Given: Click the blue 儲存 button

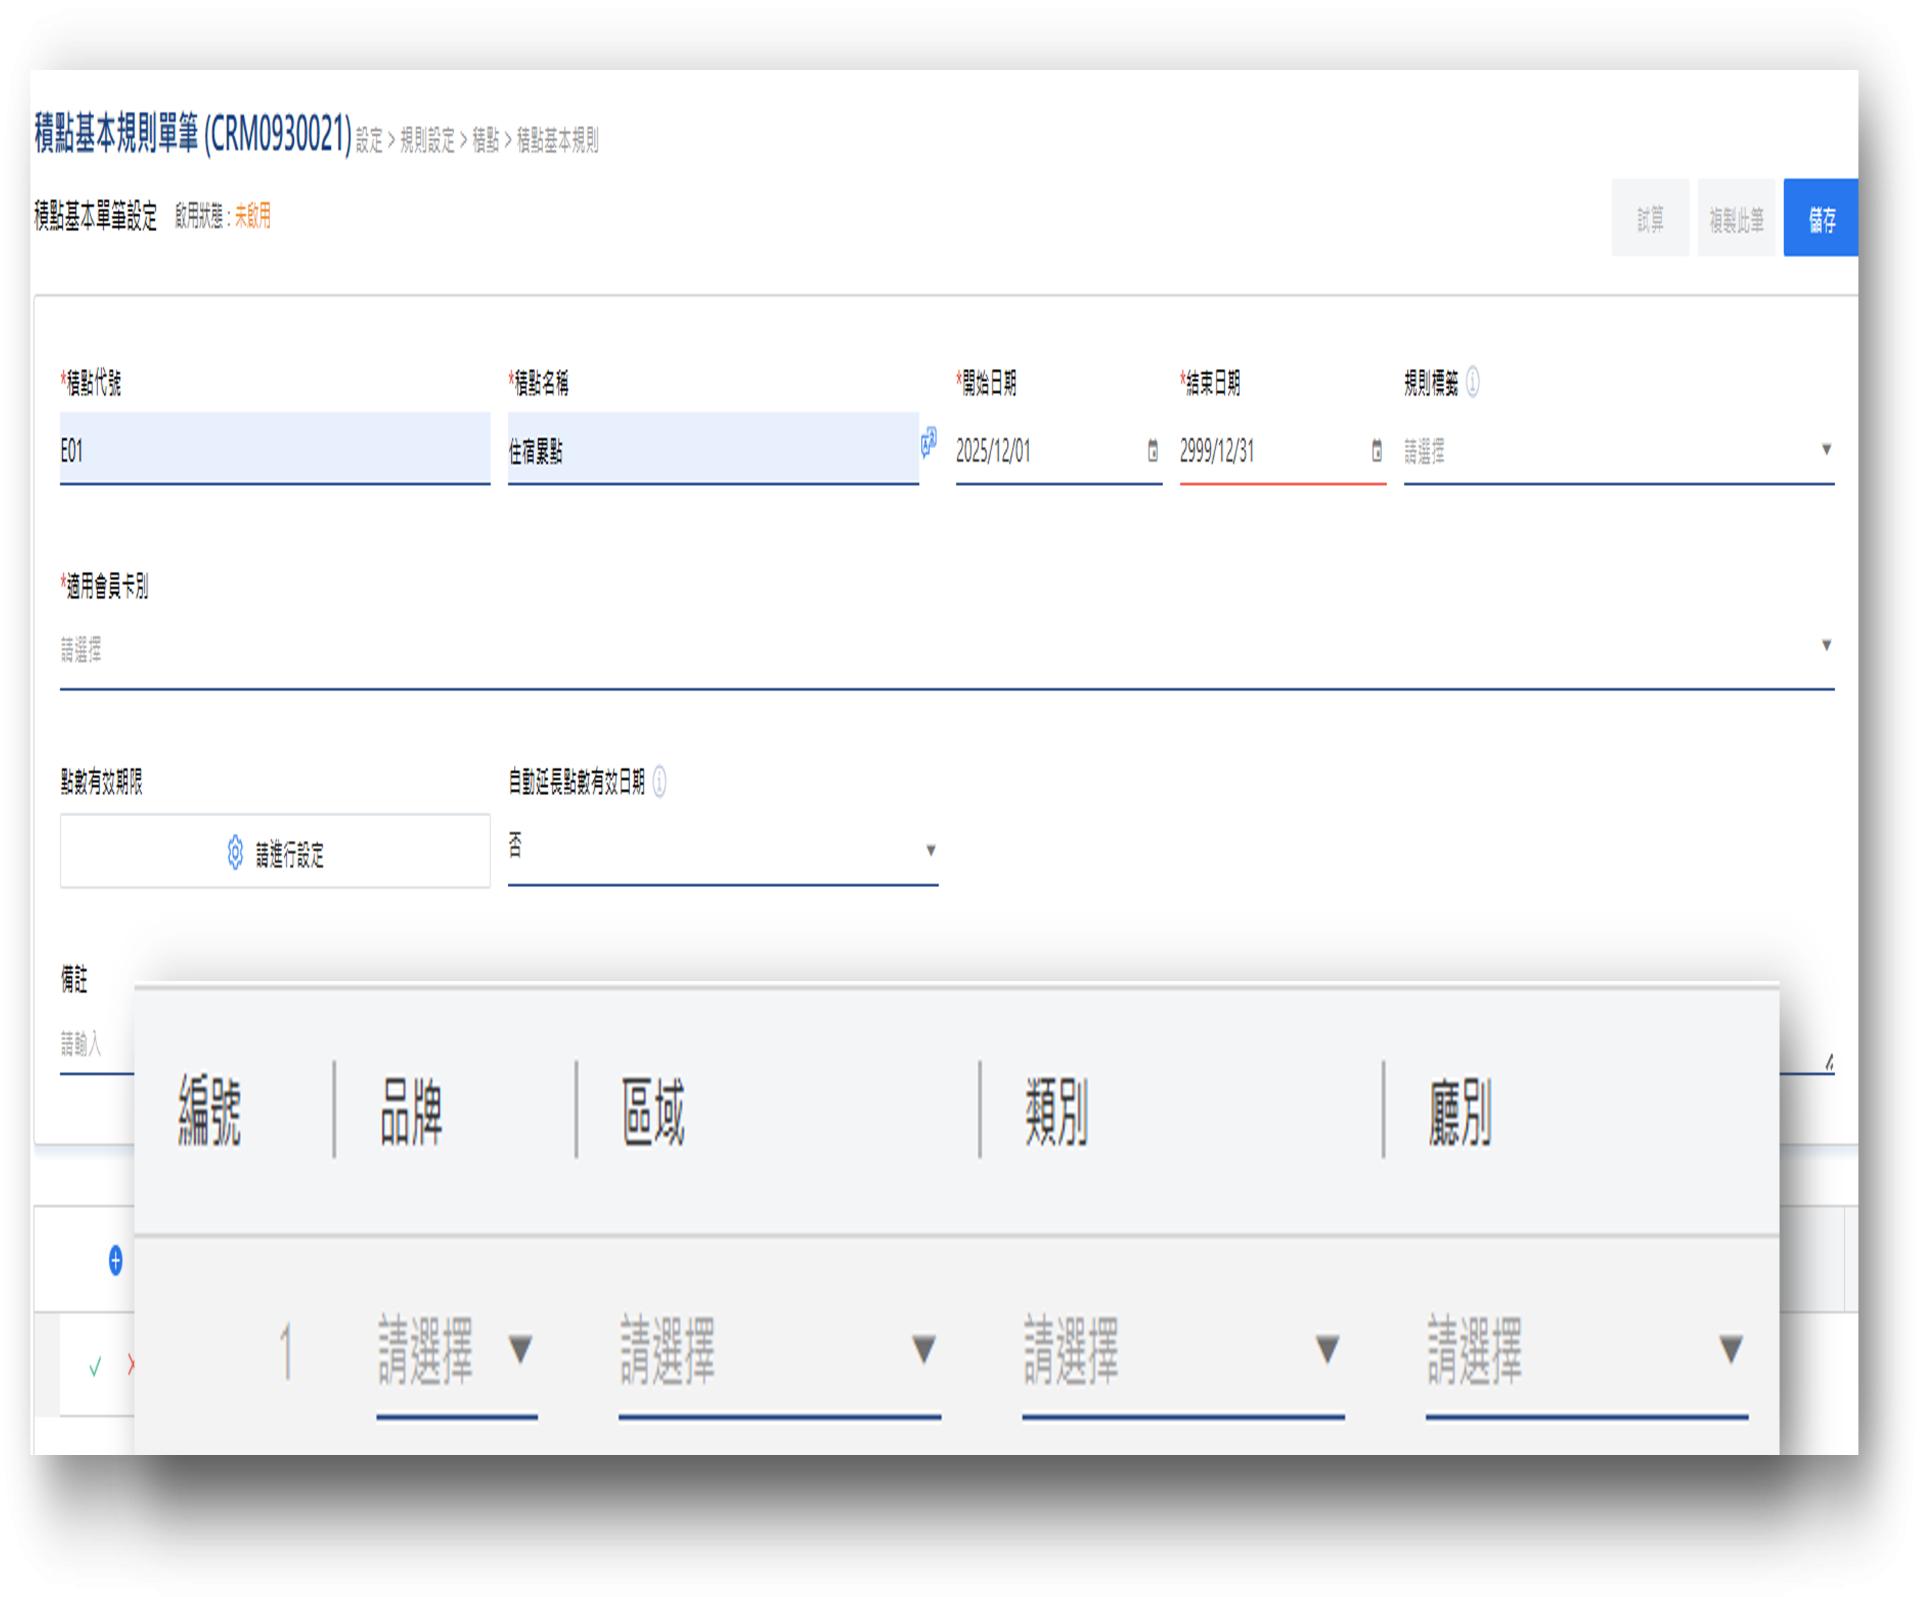Looking at the screenshot, I should pyautogui.click(x=1820, y=219).
